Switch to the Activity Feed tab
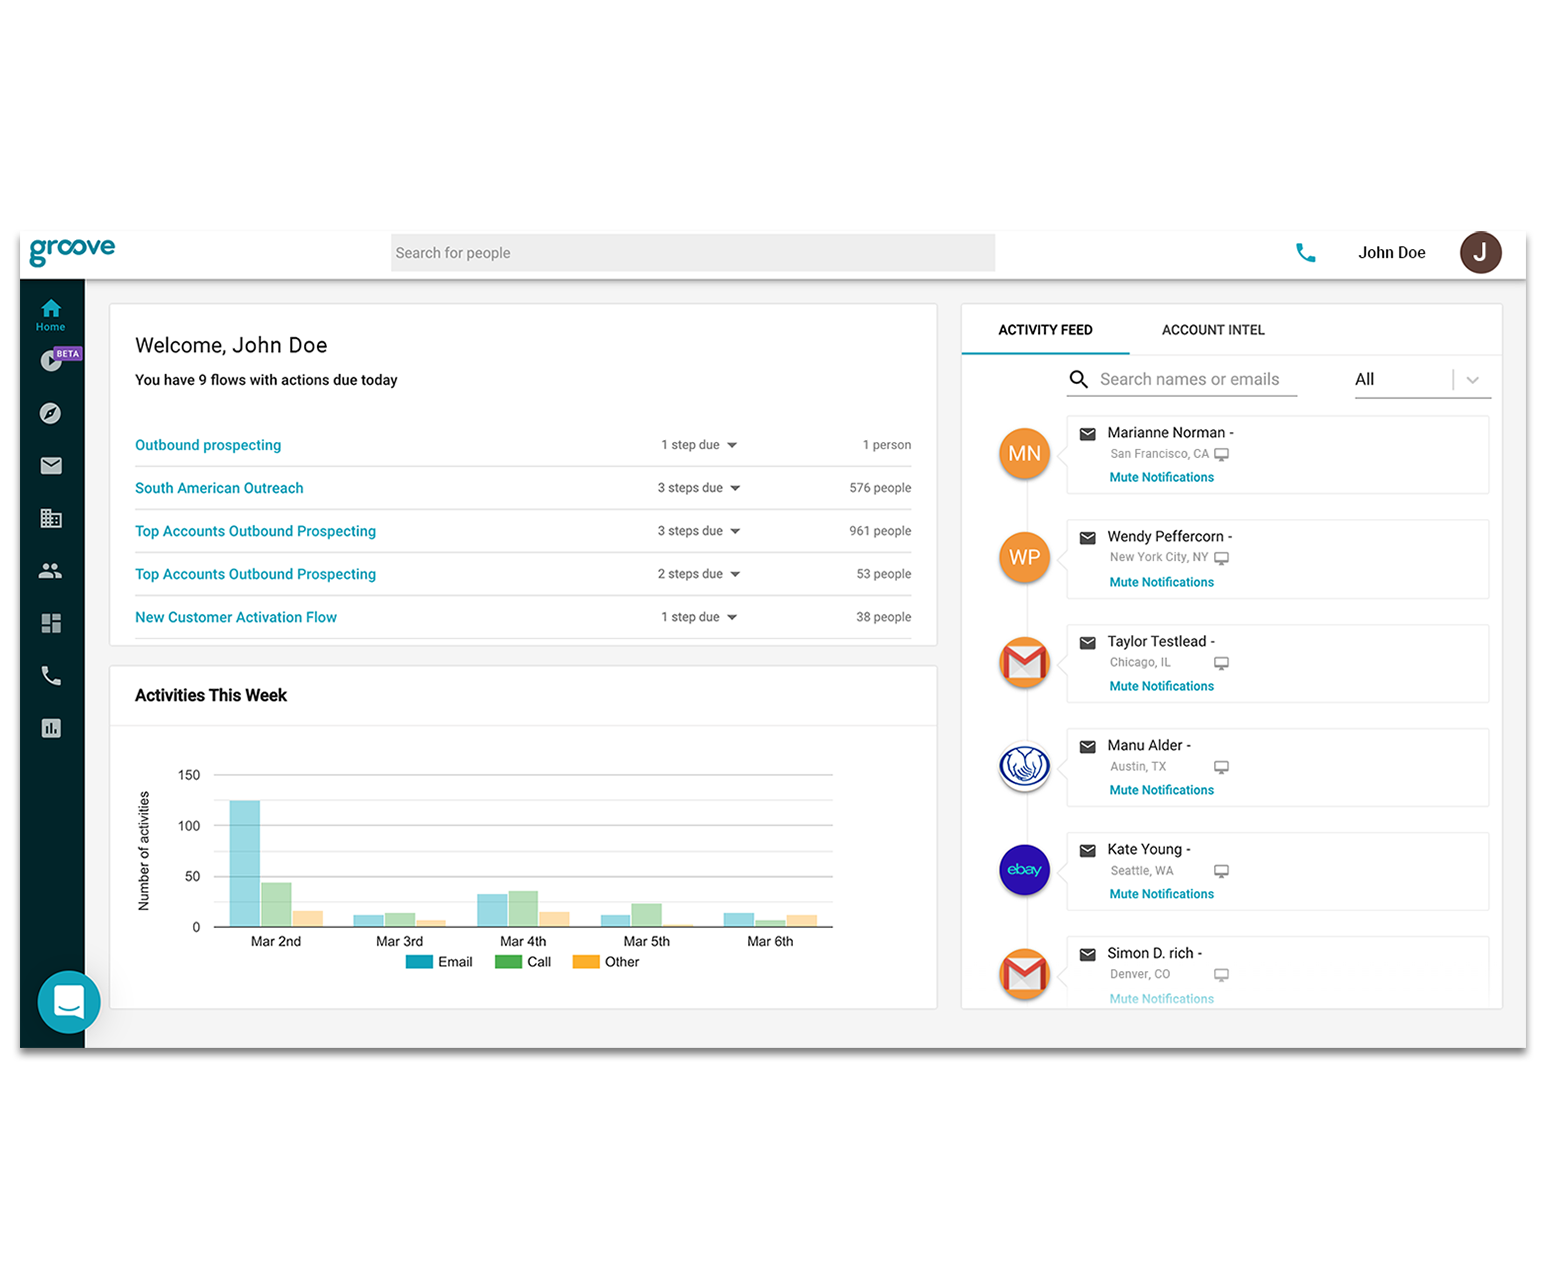 (x=1045, y=330)
